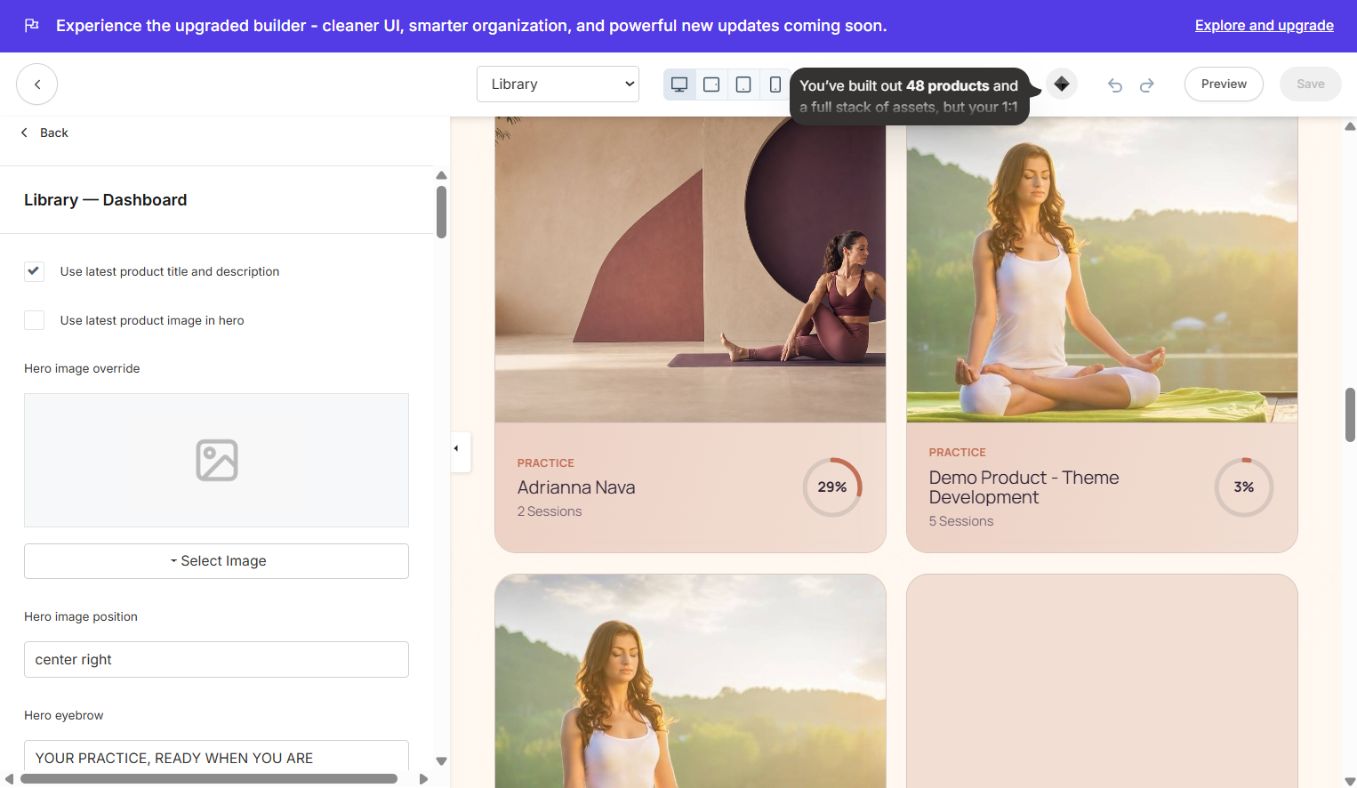Click the 5 Sessions label
1357x788 pixels.
tap(961, 521)
